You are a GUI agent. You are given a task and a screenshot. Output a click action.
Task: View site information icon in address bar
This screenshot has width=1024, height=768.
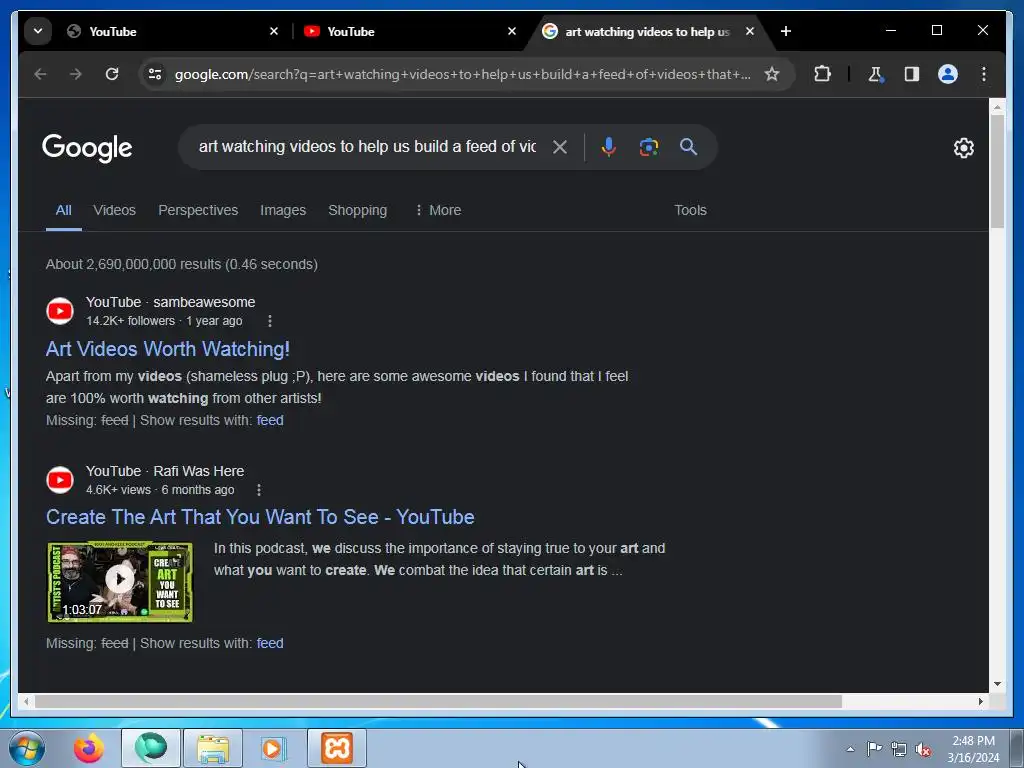tap(155, 74)
